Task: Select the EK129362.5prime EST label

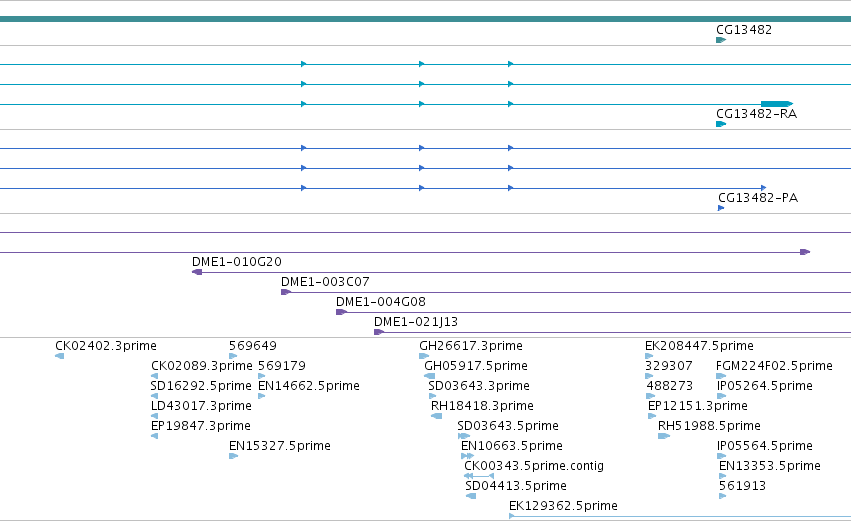Action: [x=563, y=506]
